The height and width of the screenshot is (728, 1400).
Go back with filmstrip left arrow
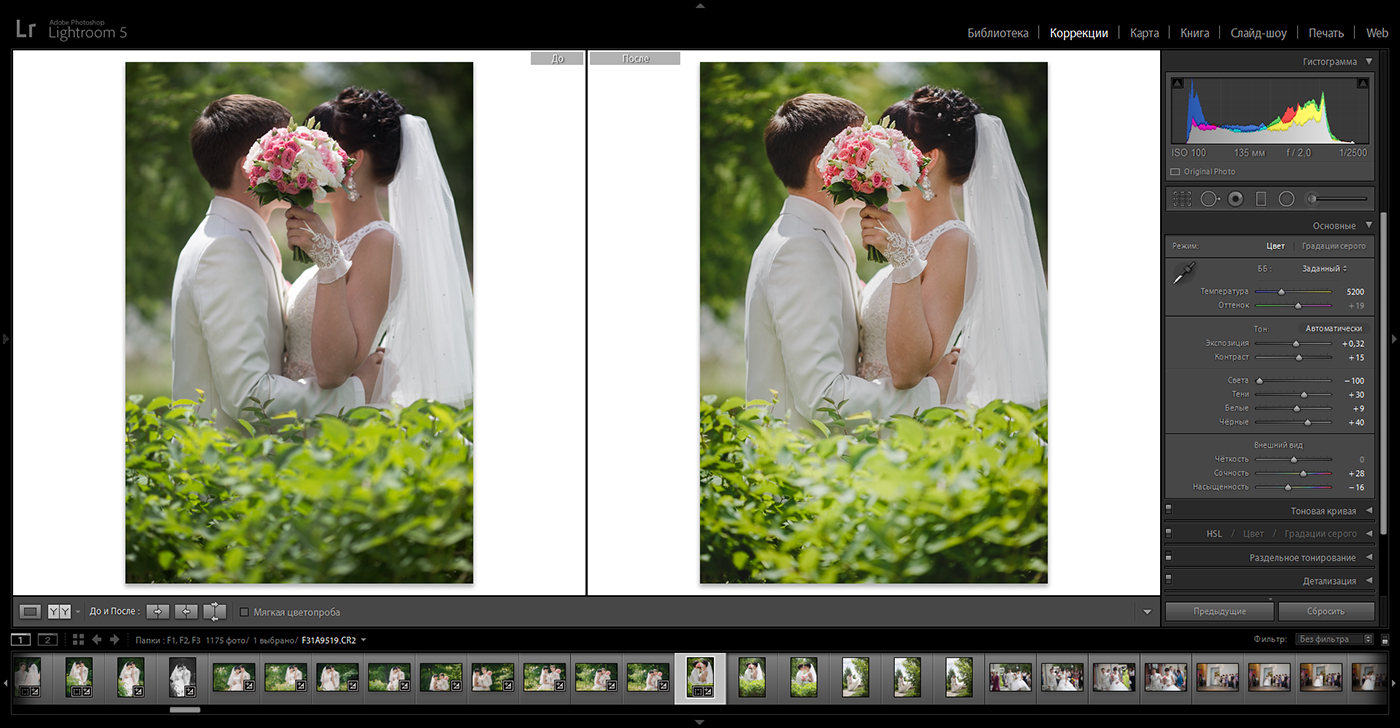pos(97,640)
